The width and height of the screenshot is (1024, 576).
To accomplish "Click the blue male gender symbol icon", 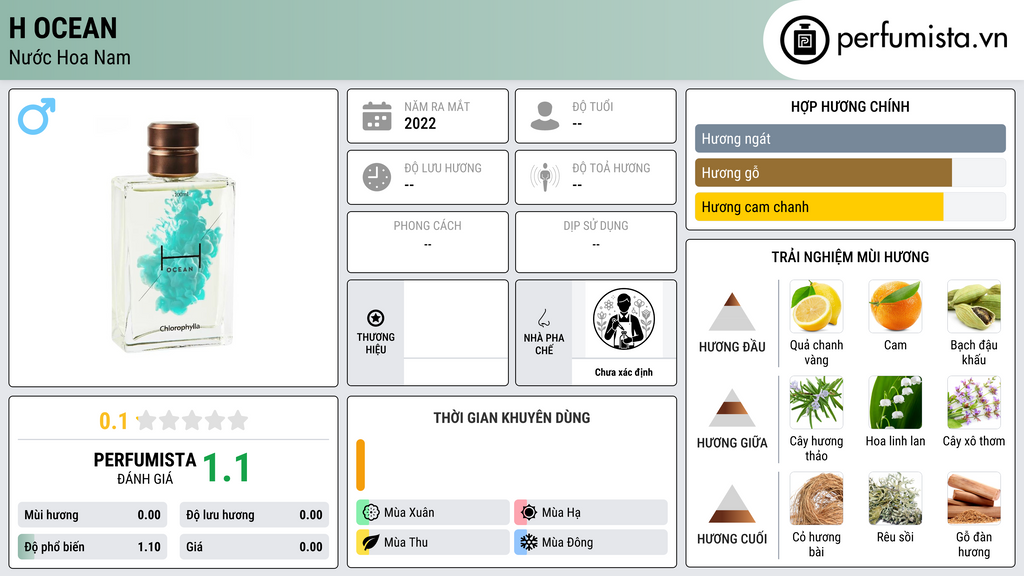I will (x=37, y=116).
